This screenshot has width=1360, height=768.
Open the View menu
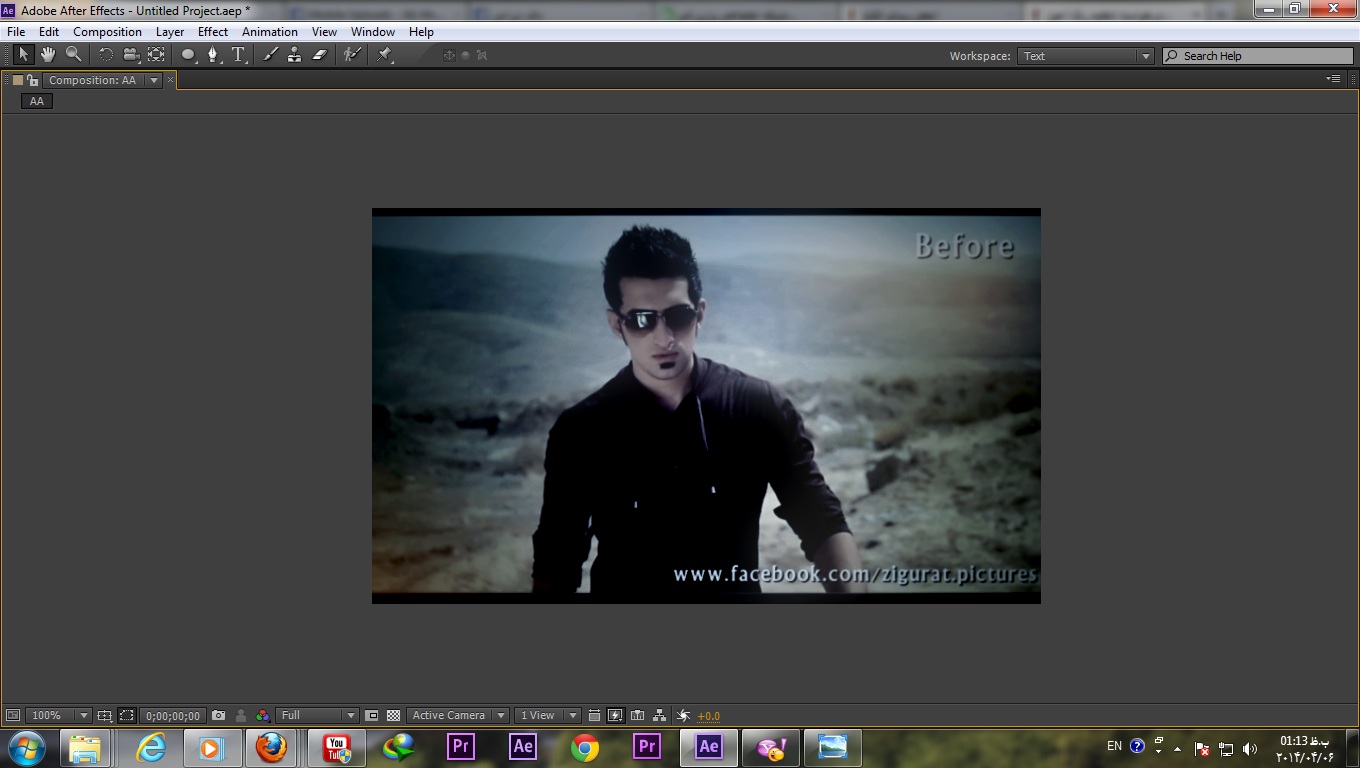pyautogui.click(x=324, y=32)
